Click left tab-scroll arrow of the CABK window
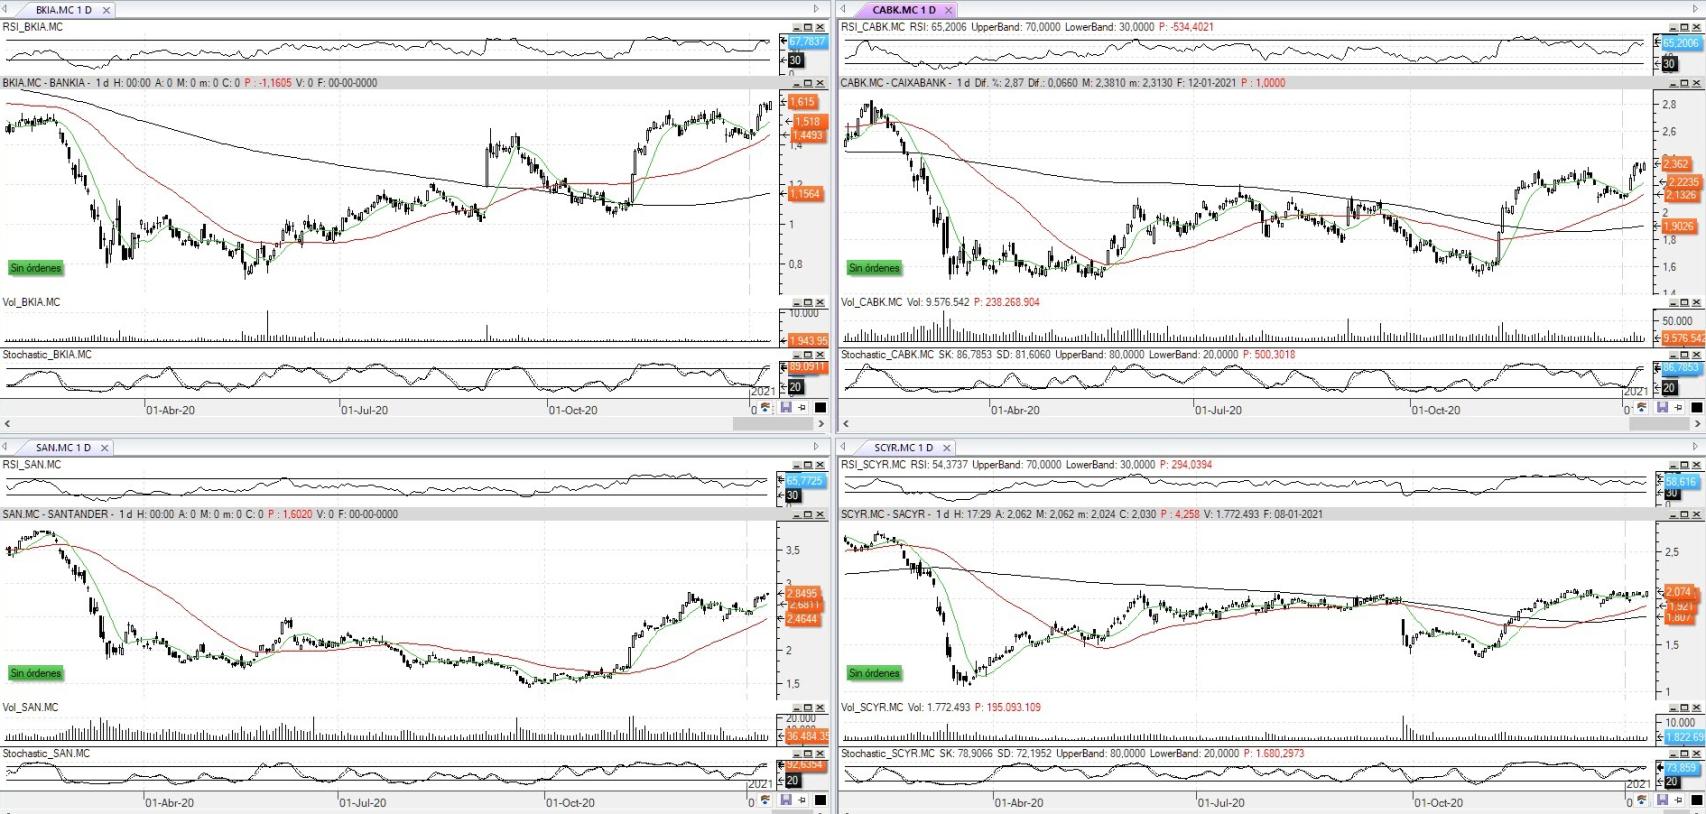The width and height of the screenshot is (1706, 814). click(x=845, y=9)
